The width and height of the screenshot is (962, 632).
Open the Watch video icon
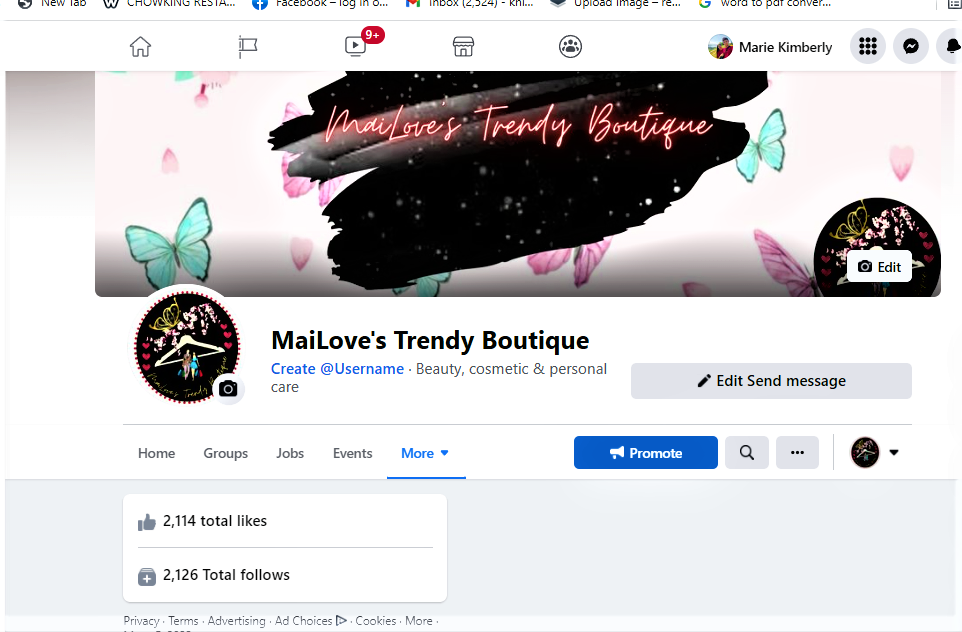tap(355, 47)
